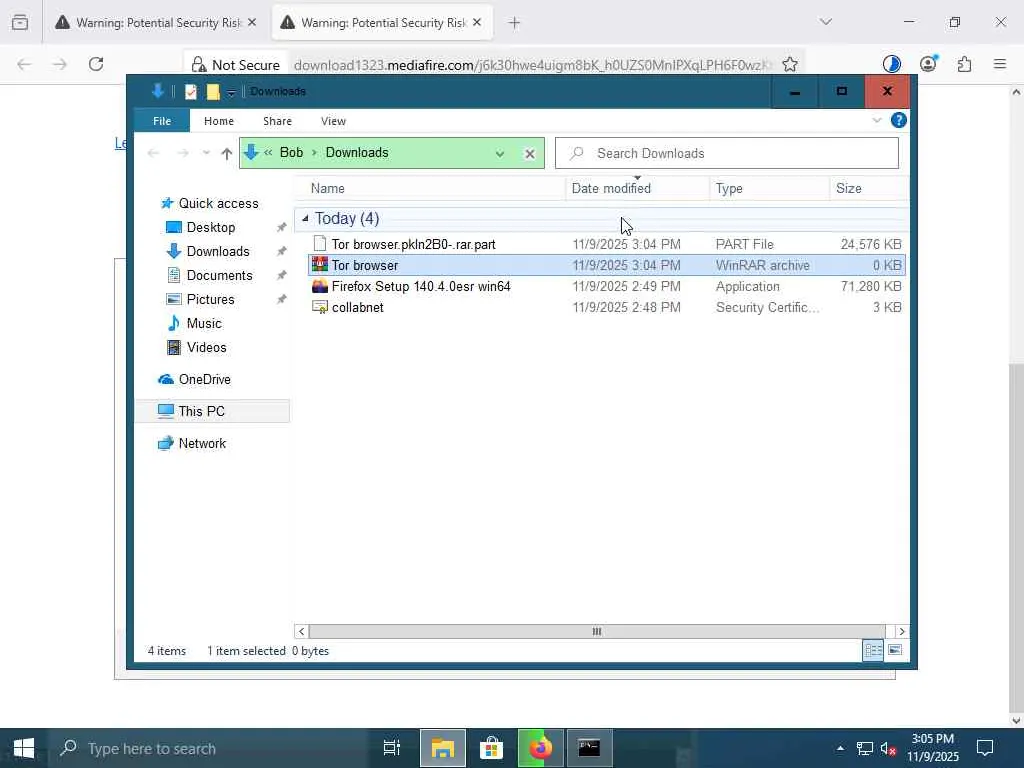The width and height of the screenshot is (1024, 768).
Task: Select This PC in the navigation pane
Action: coord(212,411)
